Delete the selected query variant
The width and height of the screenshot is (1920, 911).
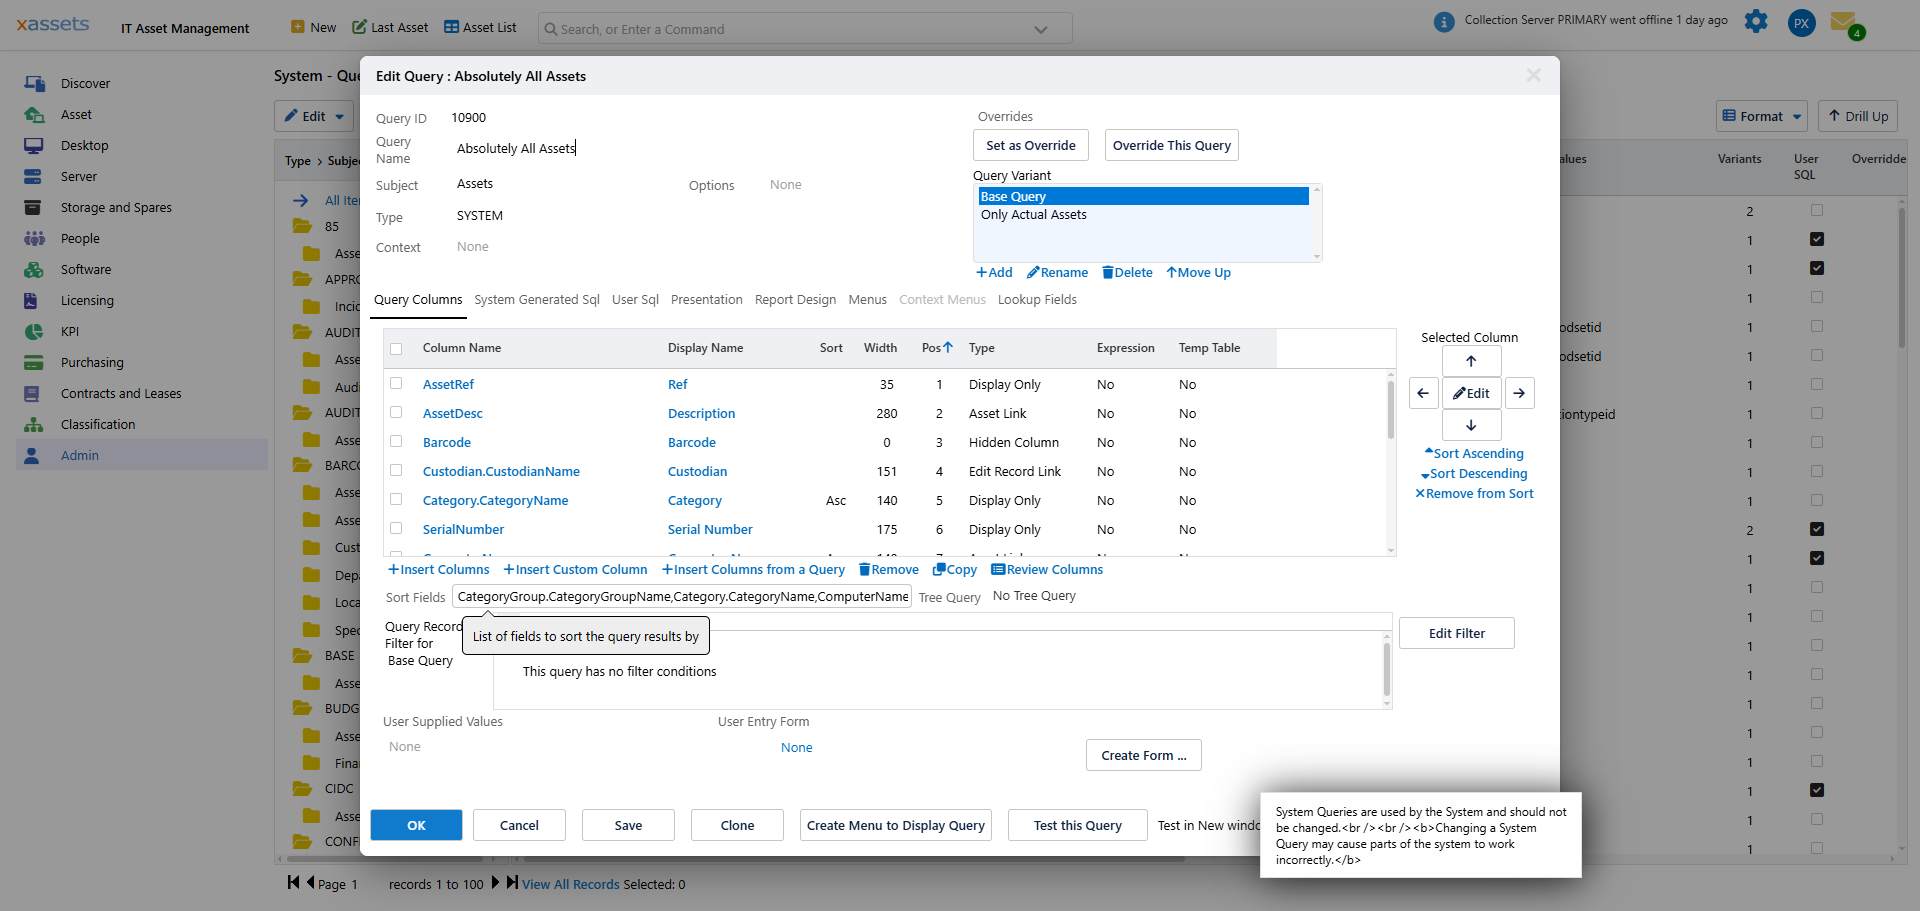pos(1126,272)
